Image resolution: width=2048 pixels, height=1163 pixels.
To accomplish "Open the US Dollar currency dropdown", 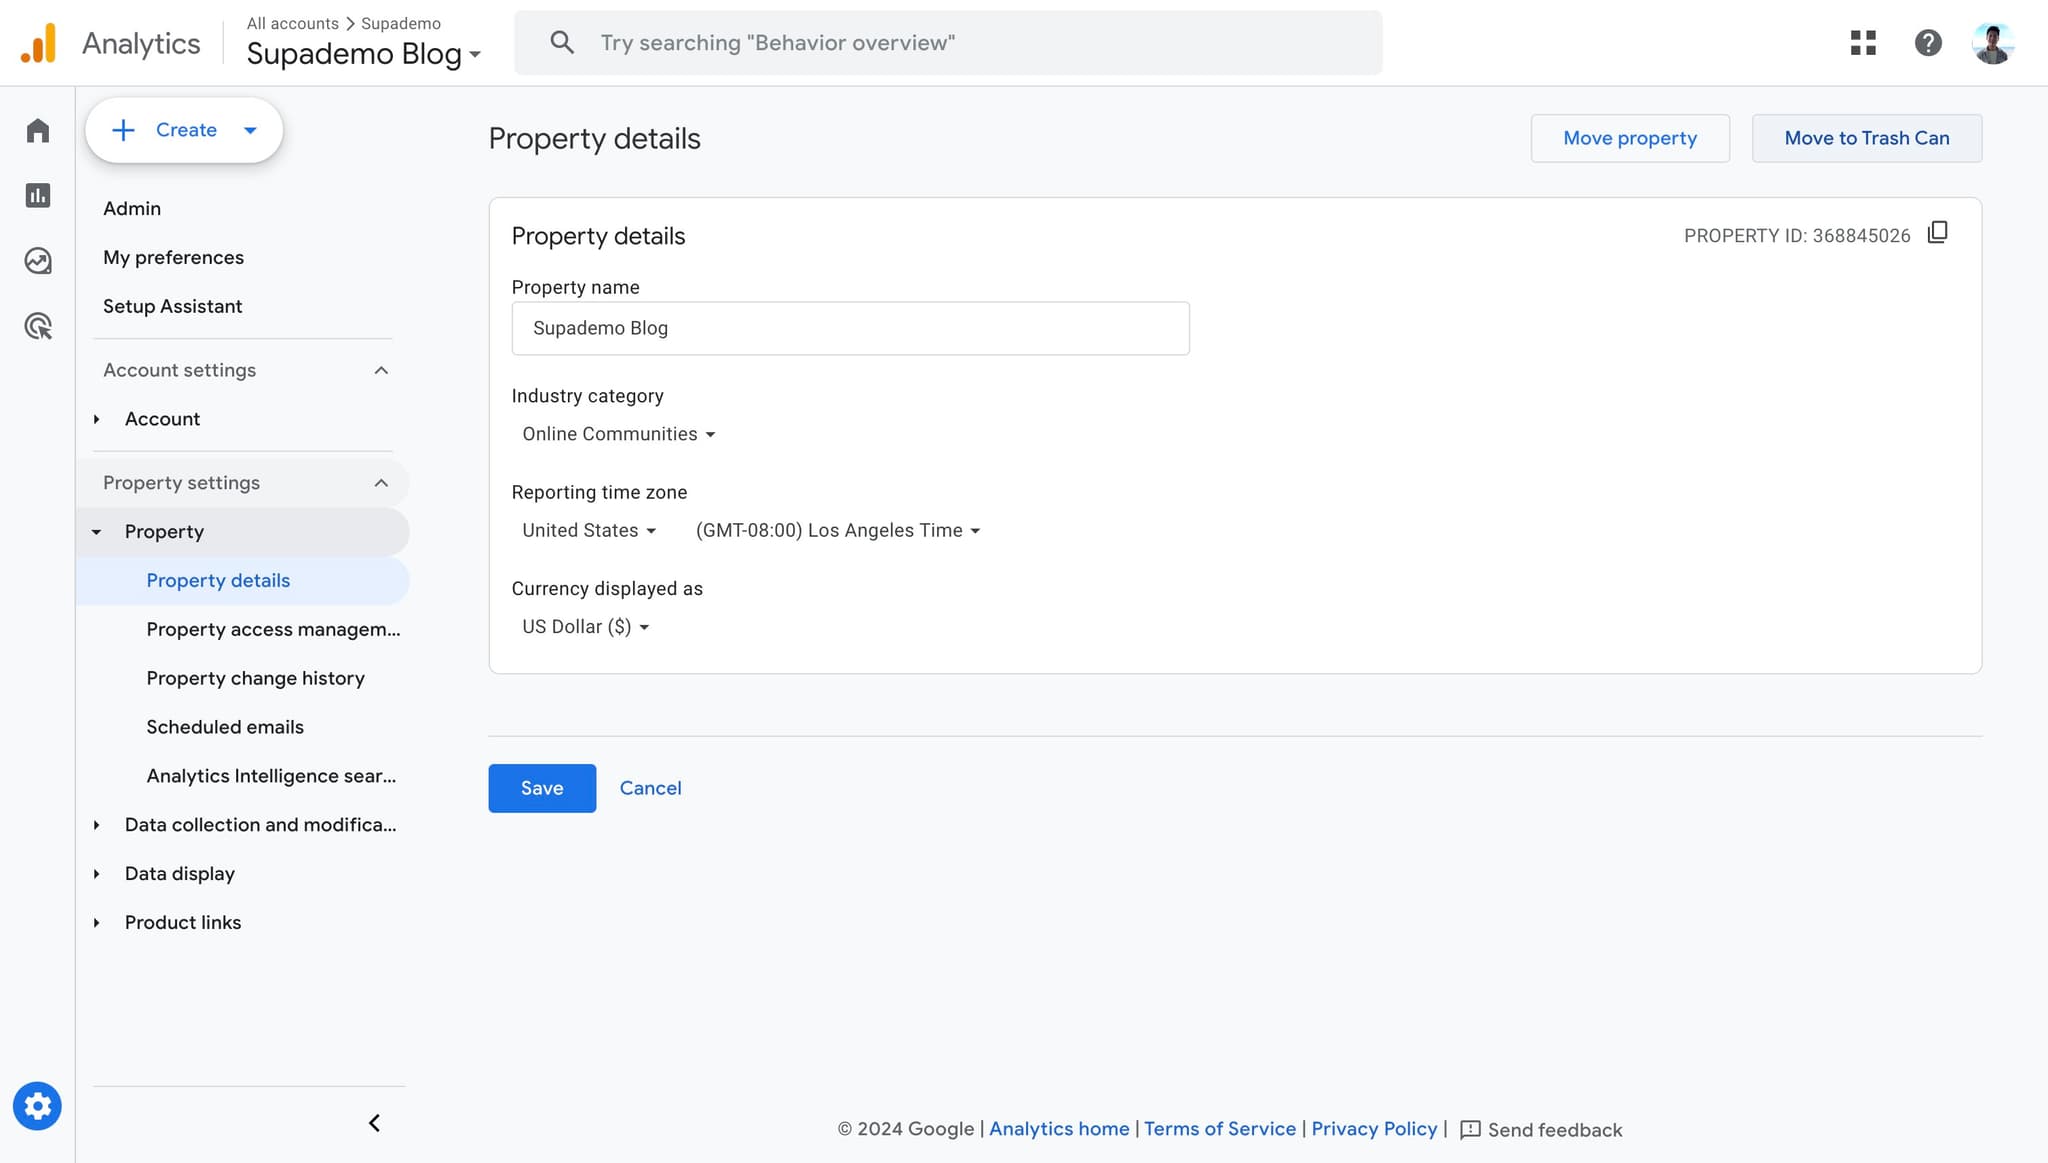I will pos(585,627).
